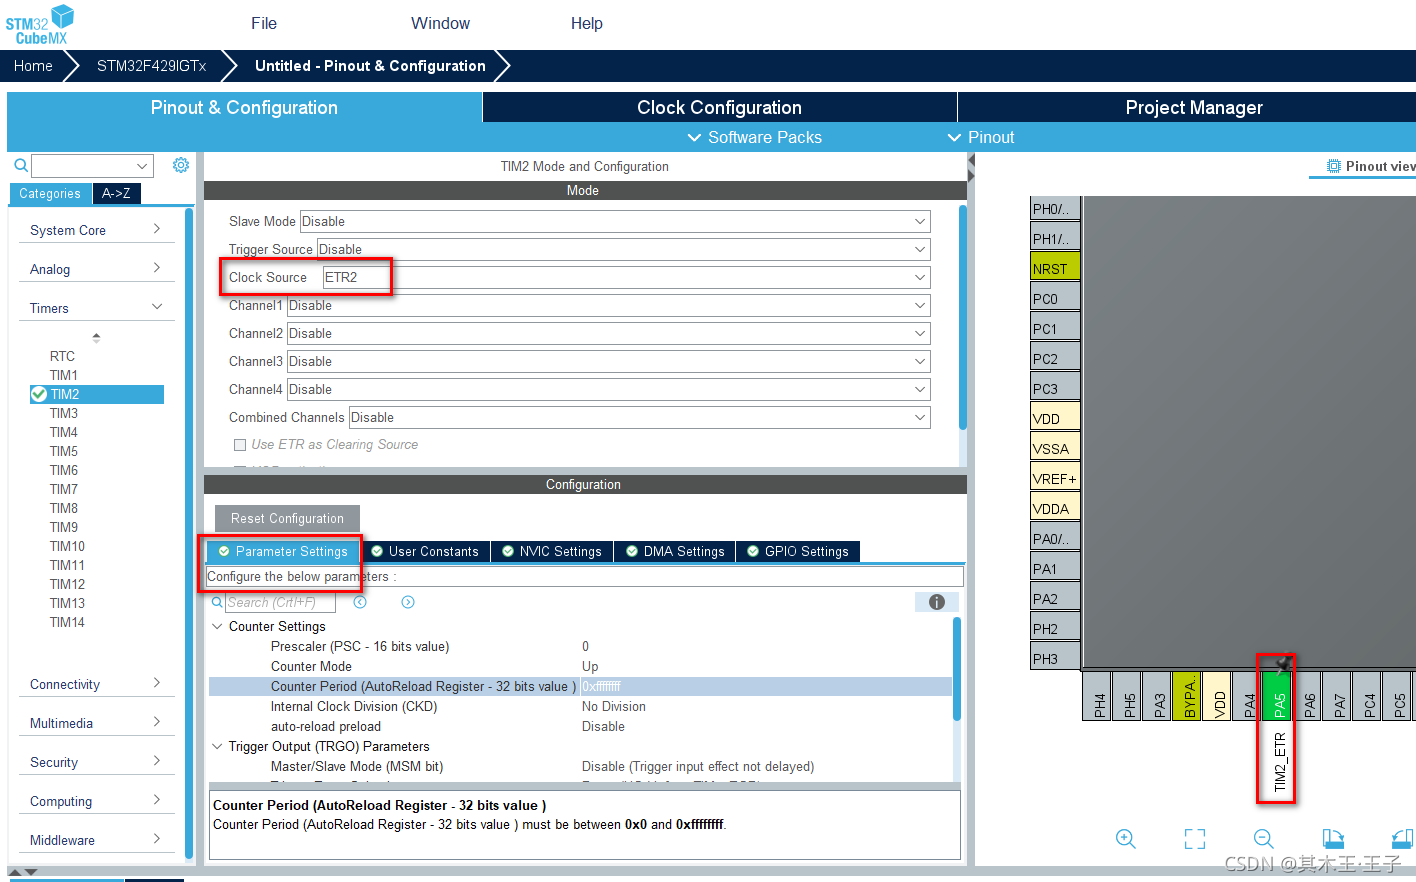Switch to the A->Z list tab

tap(116, 193)
